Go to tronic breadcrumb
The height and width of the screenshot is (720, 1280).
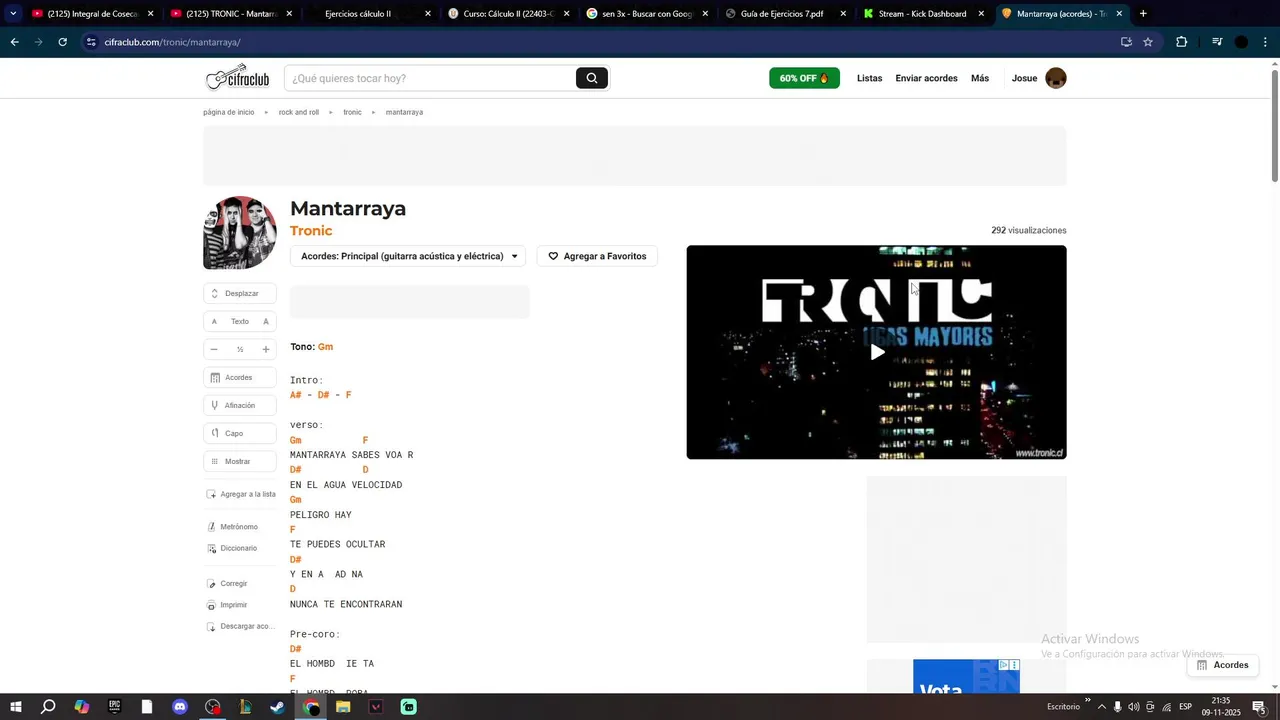pos(352,112)
